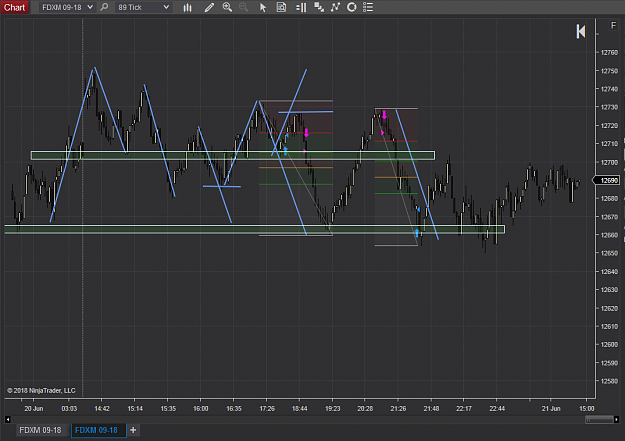The image size is (625, 441).
Task: Open the bar chart style icon
Action: pos(187,7)
